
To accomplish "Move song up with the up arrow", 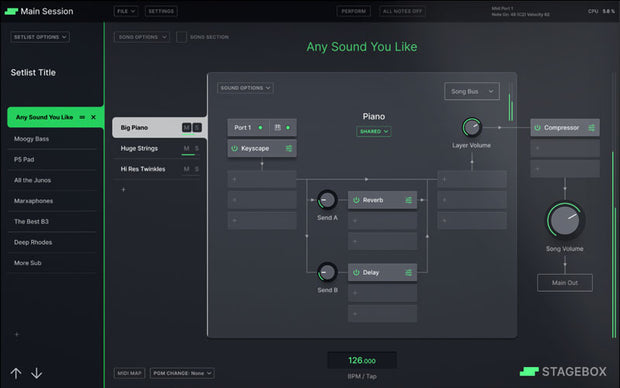I will tap(16, 373).
